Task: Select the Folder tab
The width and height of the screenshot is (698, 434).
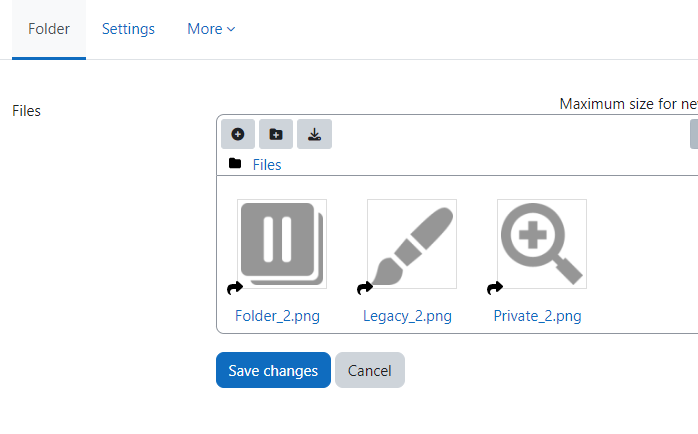Action: [x=49, y=29]
